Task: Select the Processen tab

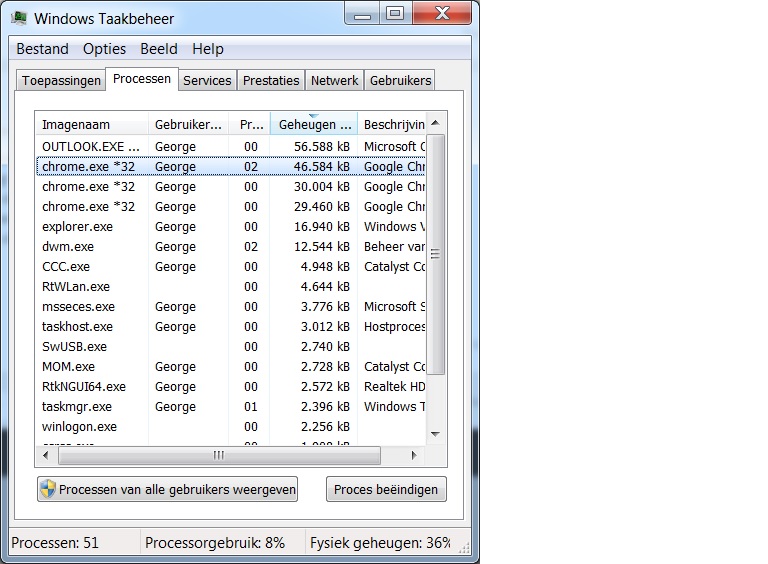Action: 142,79
